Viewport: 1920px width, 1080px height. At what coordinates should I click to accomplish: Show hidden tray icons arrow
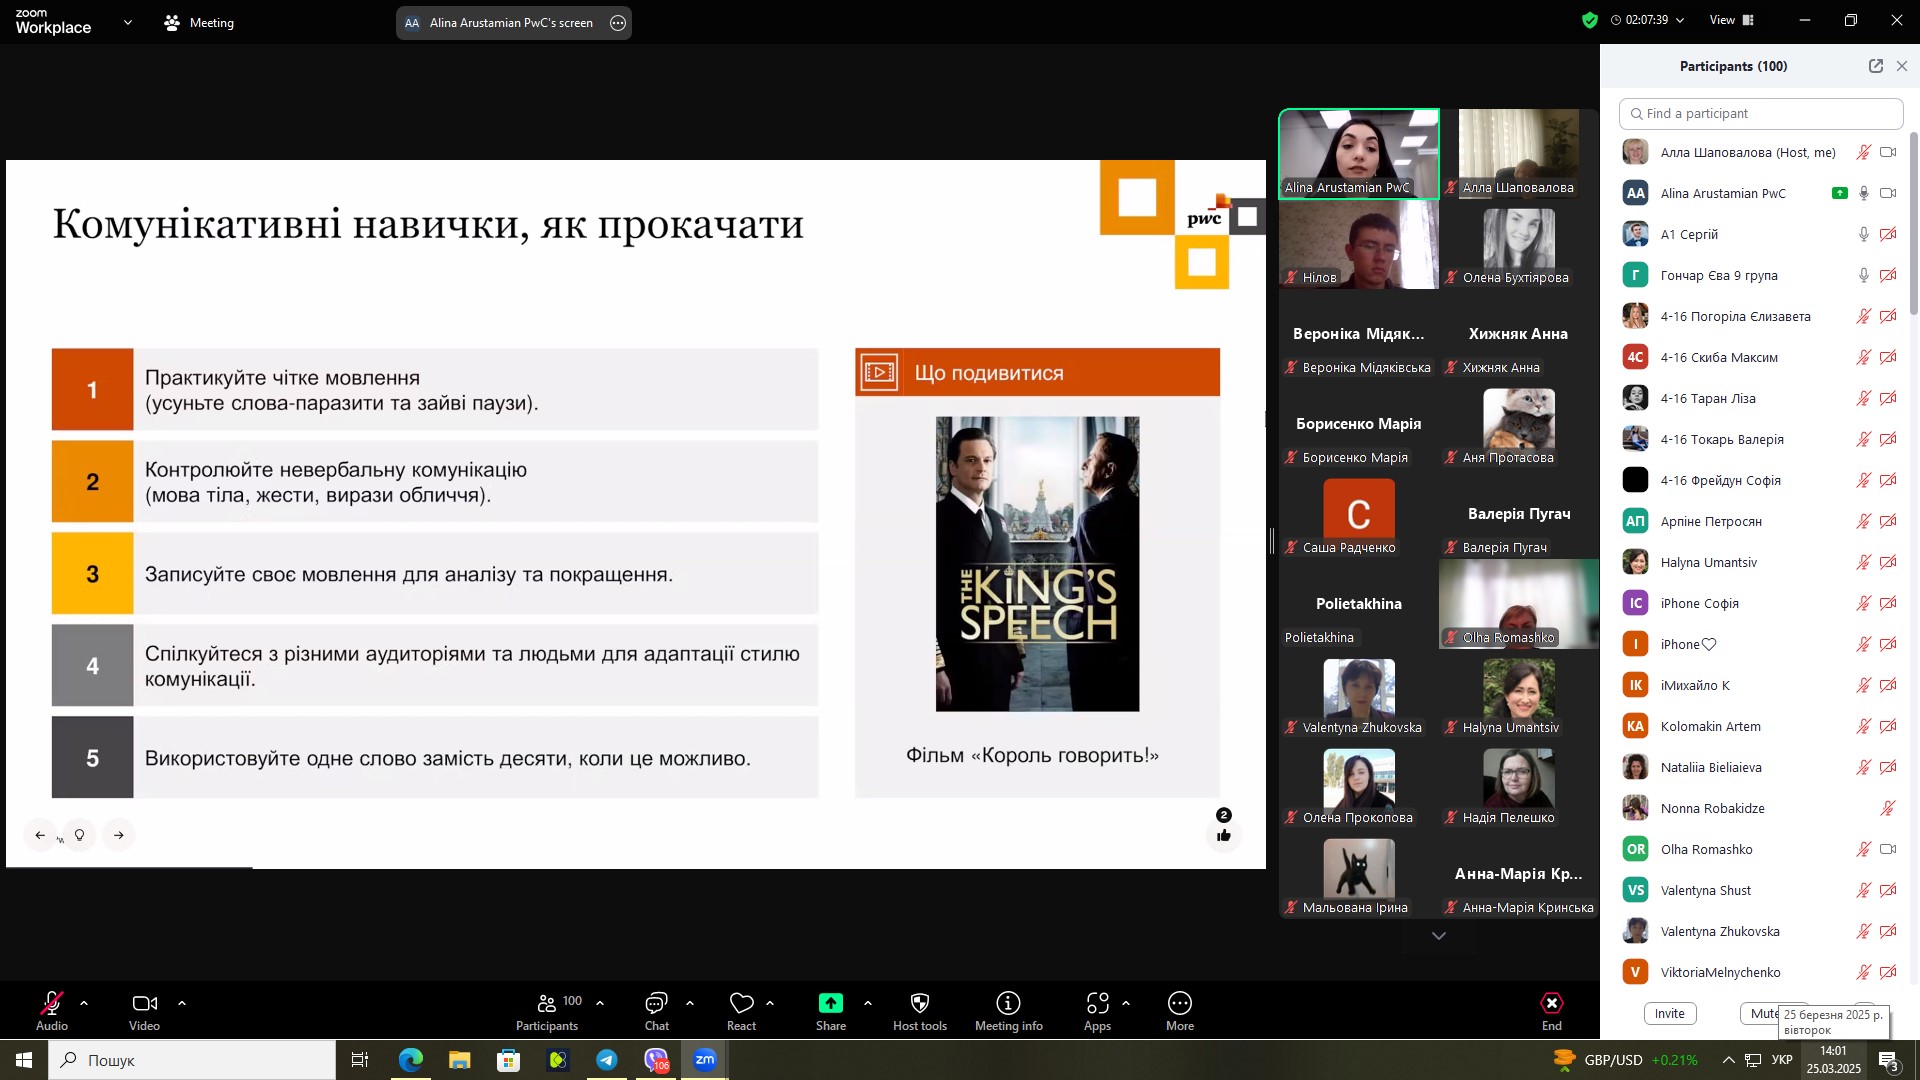[x=1728, y=1060]
